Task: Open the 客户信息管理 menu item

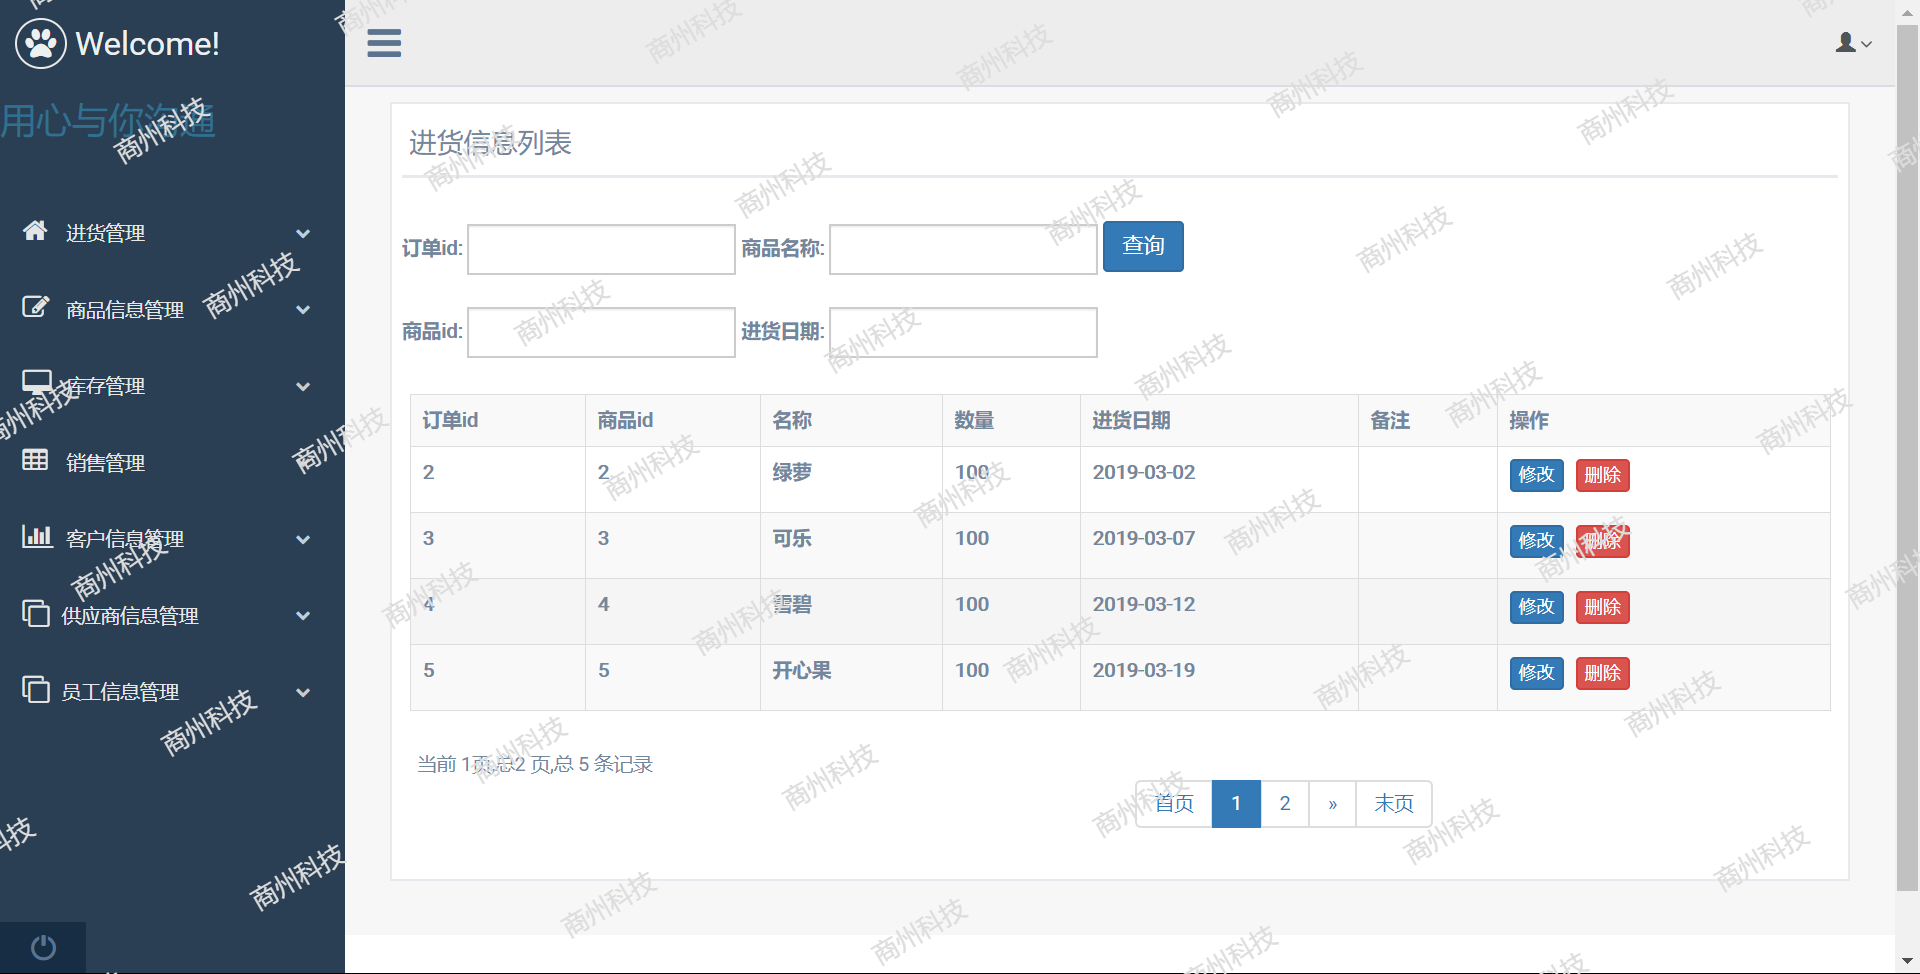Action: point(125,539)
